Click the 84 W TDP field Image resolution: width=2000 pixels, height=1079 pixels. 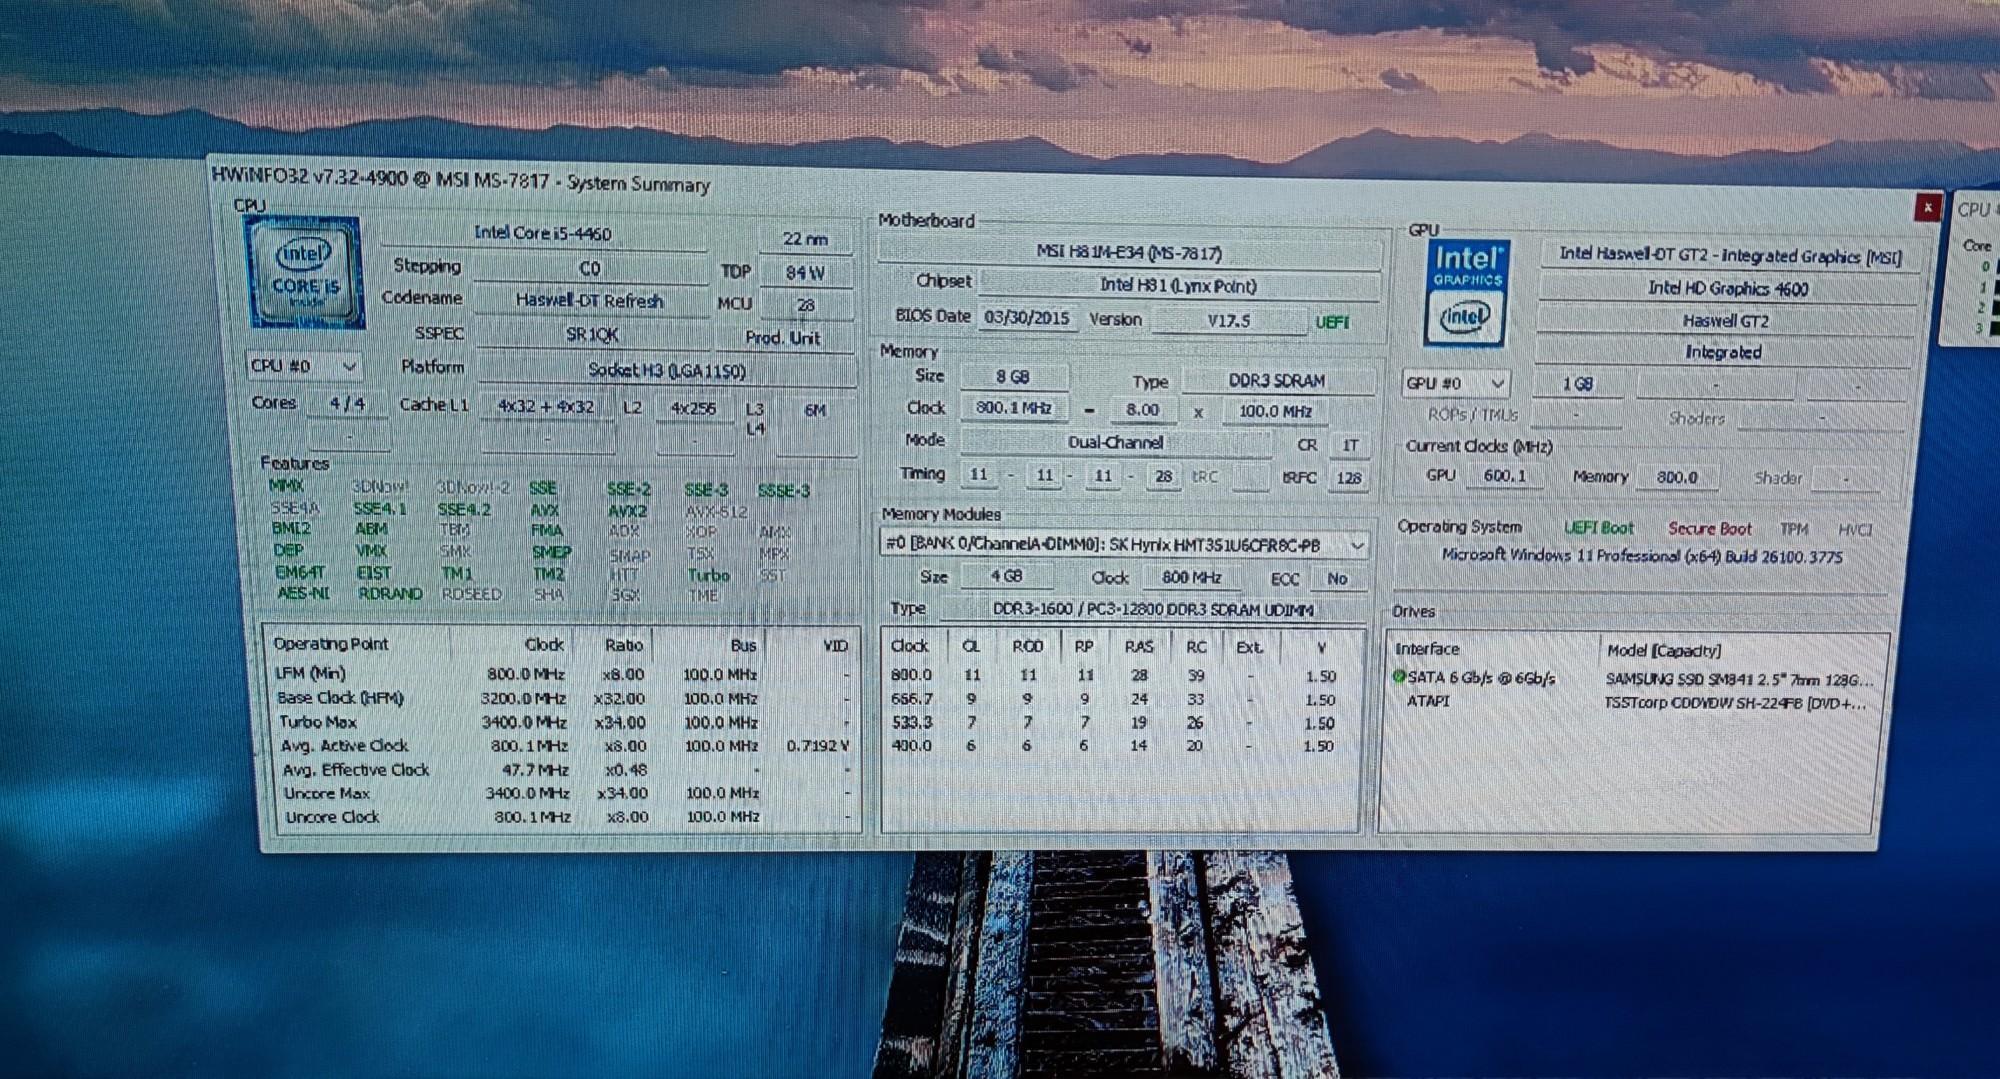pyautogui.click(x=805, y=272)
